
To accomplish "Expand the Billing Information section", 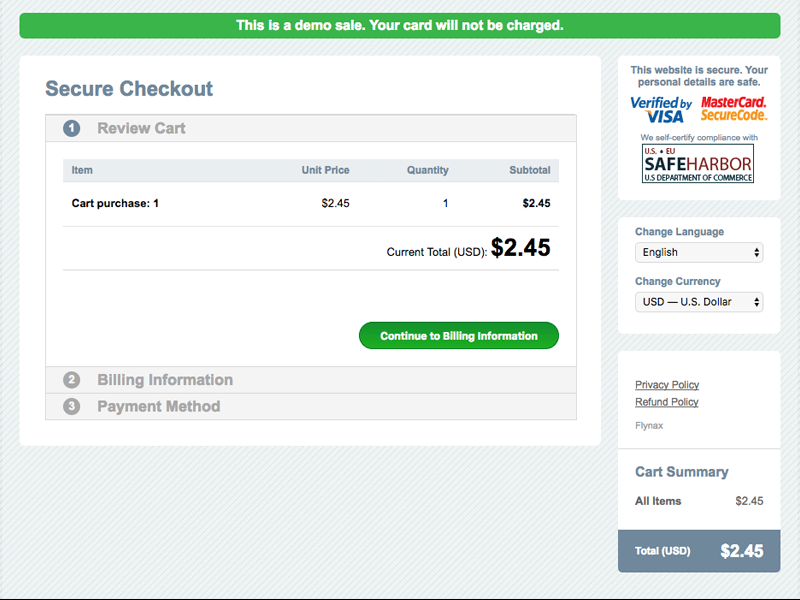I will (311, 380).
